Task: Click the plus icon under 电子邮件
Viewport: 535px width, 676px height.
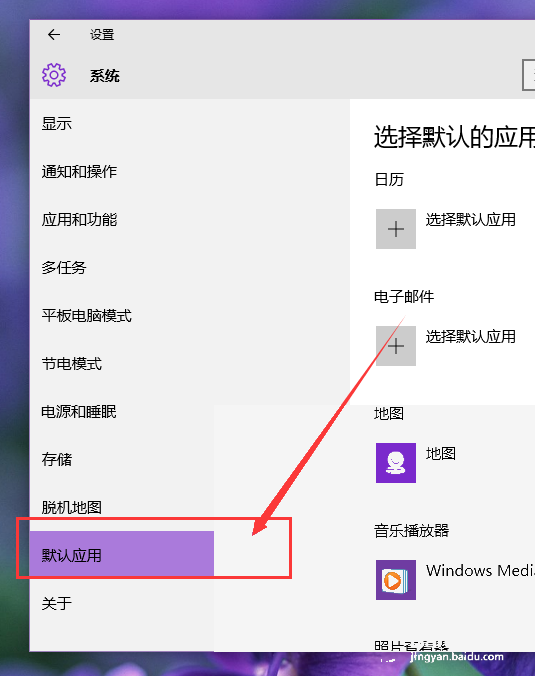Action: click(x=396, y=346)
